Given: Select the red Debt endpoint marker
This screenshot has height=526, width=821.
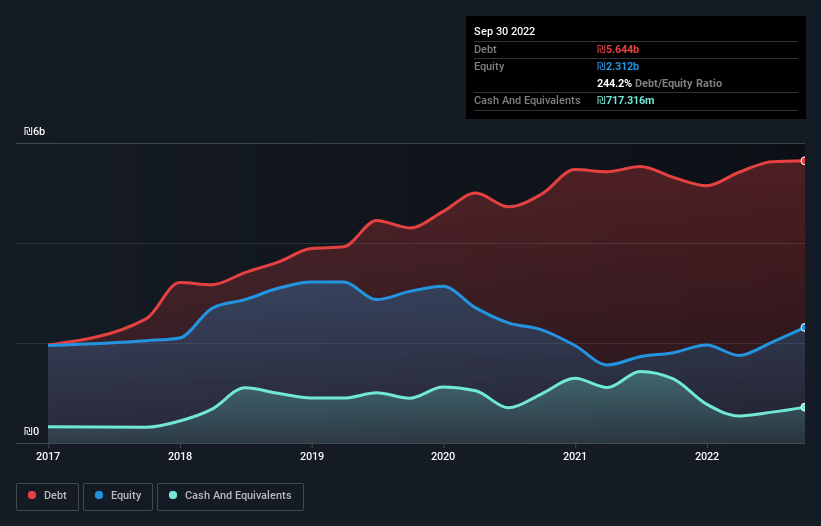Looking at the screenshot, I should [804, 161].
